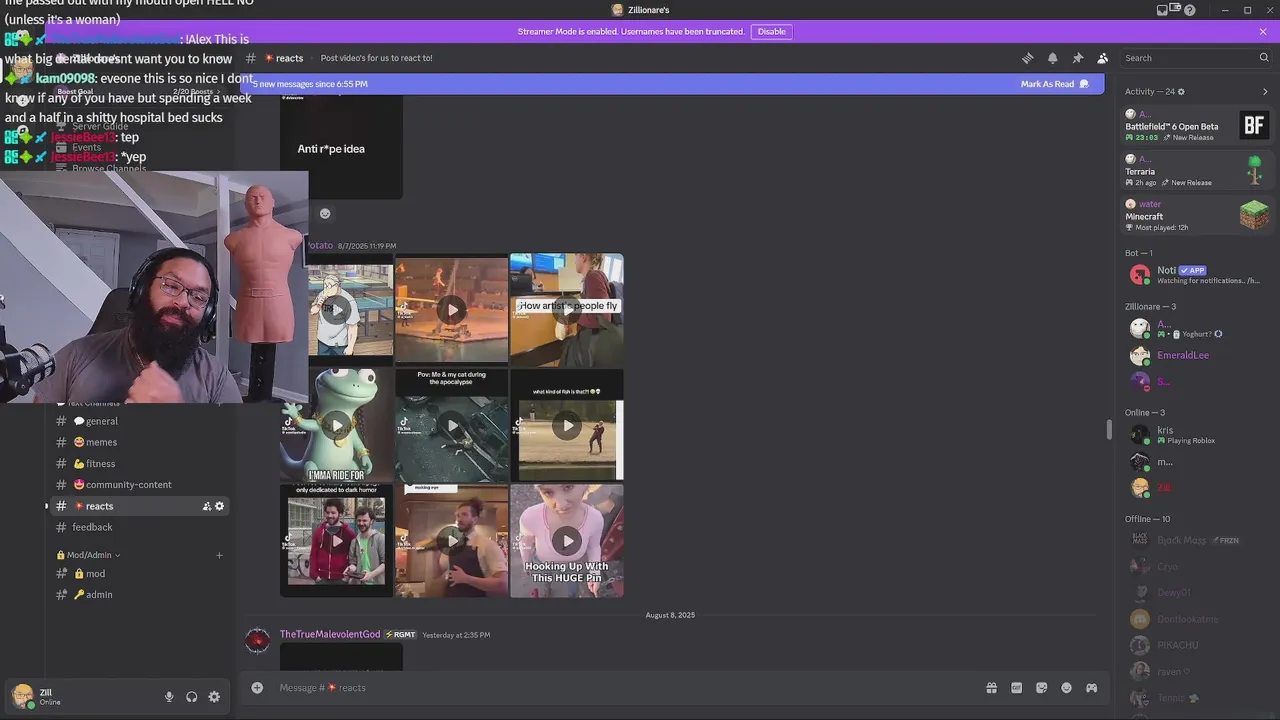Click TheTrueMalevolentGod avatar
1280x720 pixels.
(x=257, y=641)
